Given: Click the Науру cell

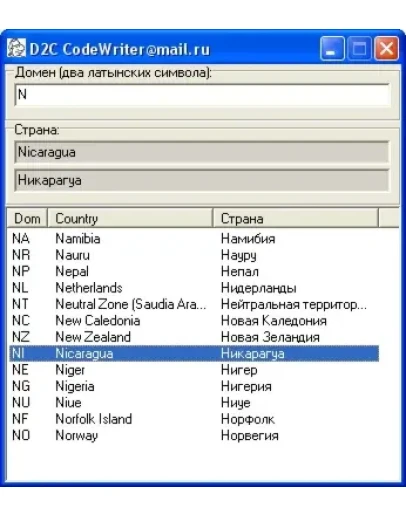Looking at the screenshot, I should 239,256.
